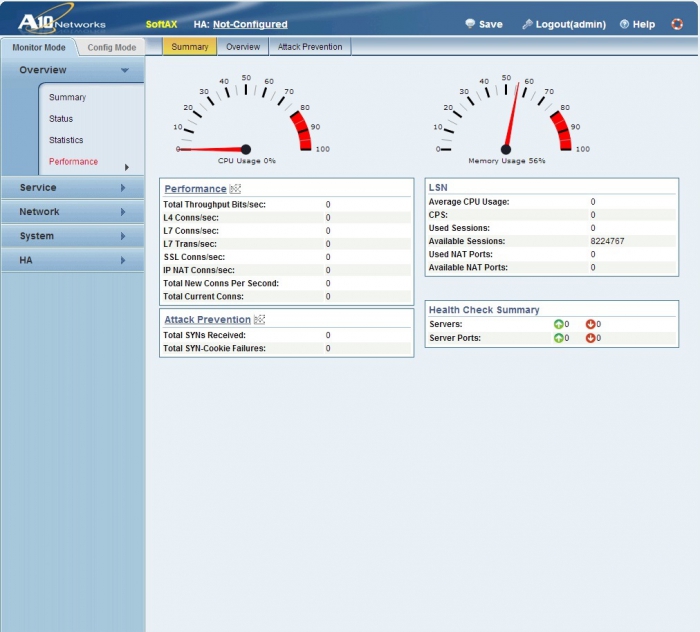Click the Total SYNs Received label
The height and width of the screenshot is (632, 700).
point(204,335)
